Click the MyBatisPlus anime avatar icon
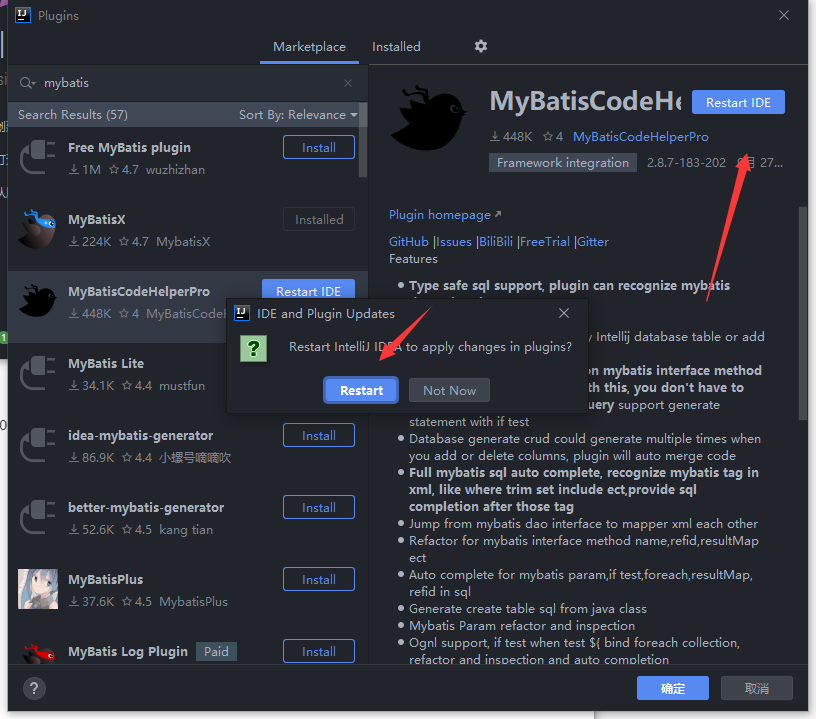This screenshot has width=816, height=719. pyautogui.click(x=38, y=589)
